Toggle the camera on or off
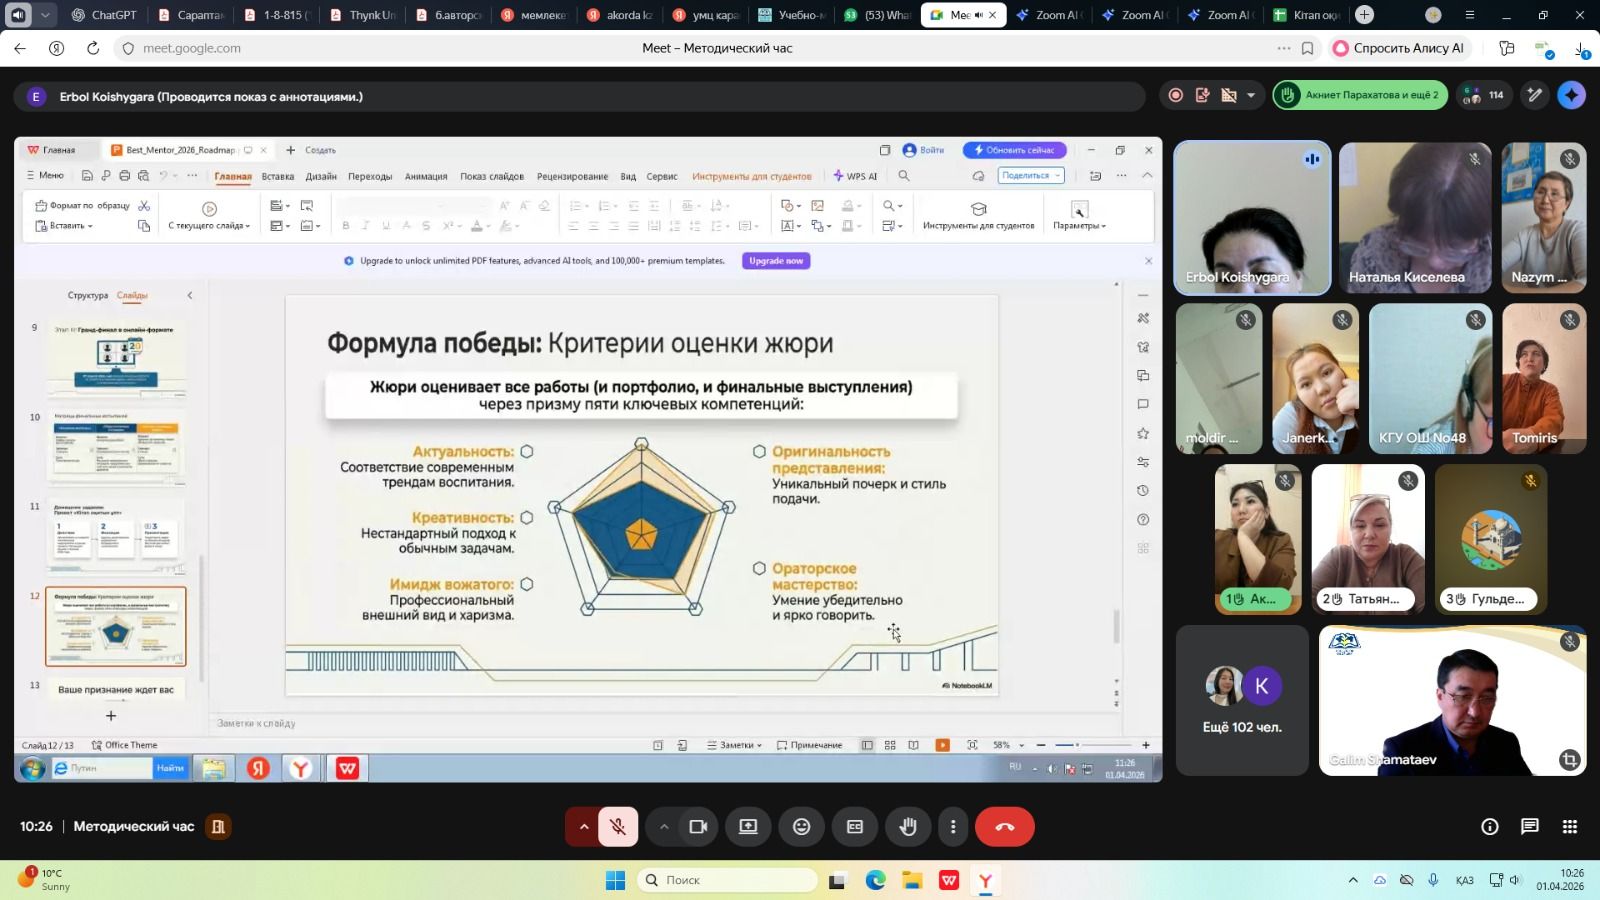The width and height of the screenshot is (1600, 900). point(698,827)
